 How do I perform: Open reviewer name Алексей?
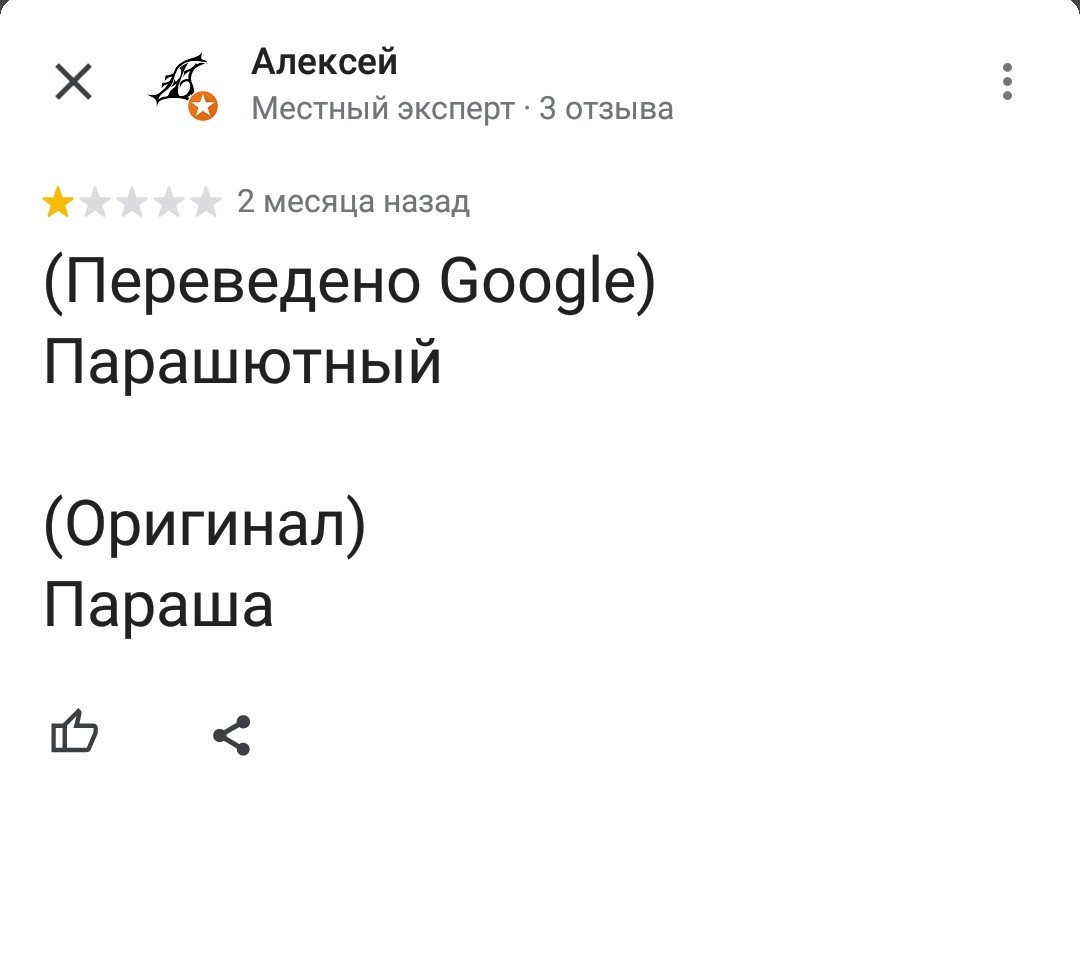tap(324, 62)
